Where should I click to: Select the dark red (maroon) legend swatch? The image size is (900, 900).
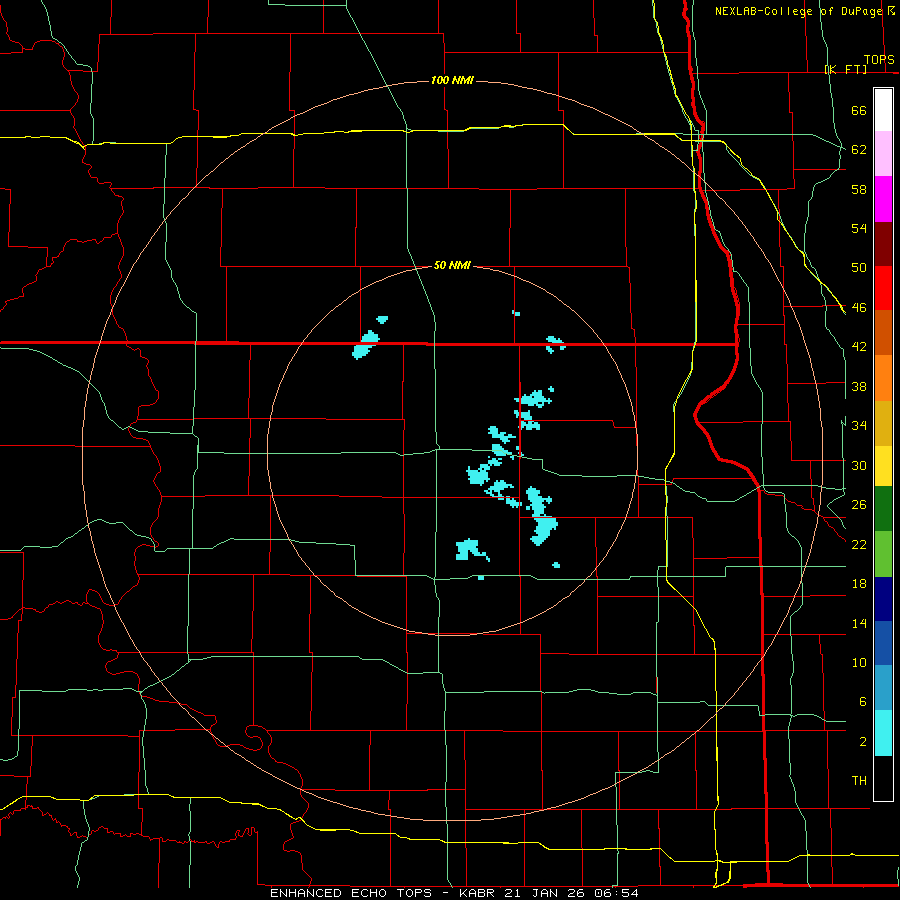click(x=883, y=243)
